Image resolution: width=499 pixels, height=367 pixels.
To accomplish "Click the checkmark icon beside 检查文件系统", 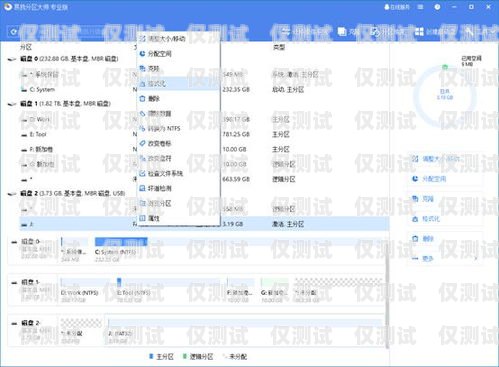I will 142,174.
